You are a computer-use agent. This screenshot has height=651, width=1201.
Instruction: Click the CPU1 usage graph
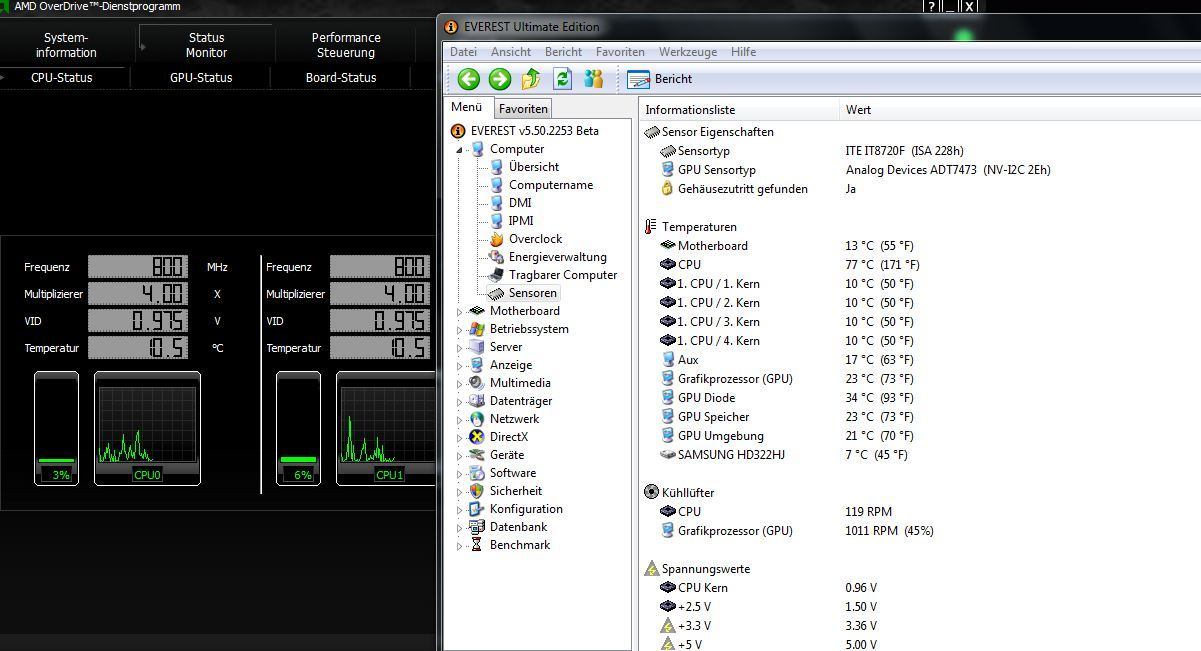(387, 428)
